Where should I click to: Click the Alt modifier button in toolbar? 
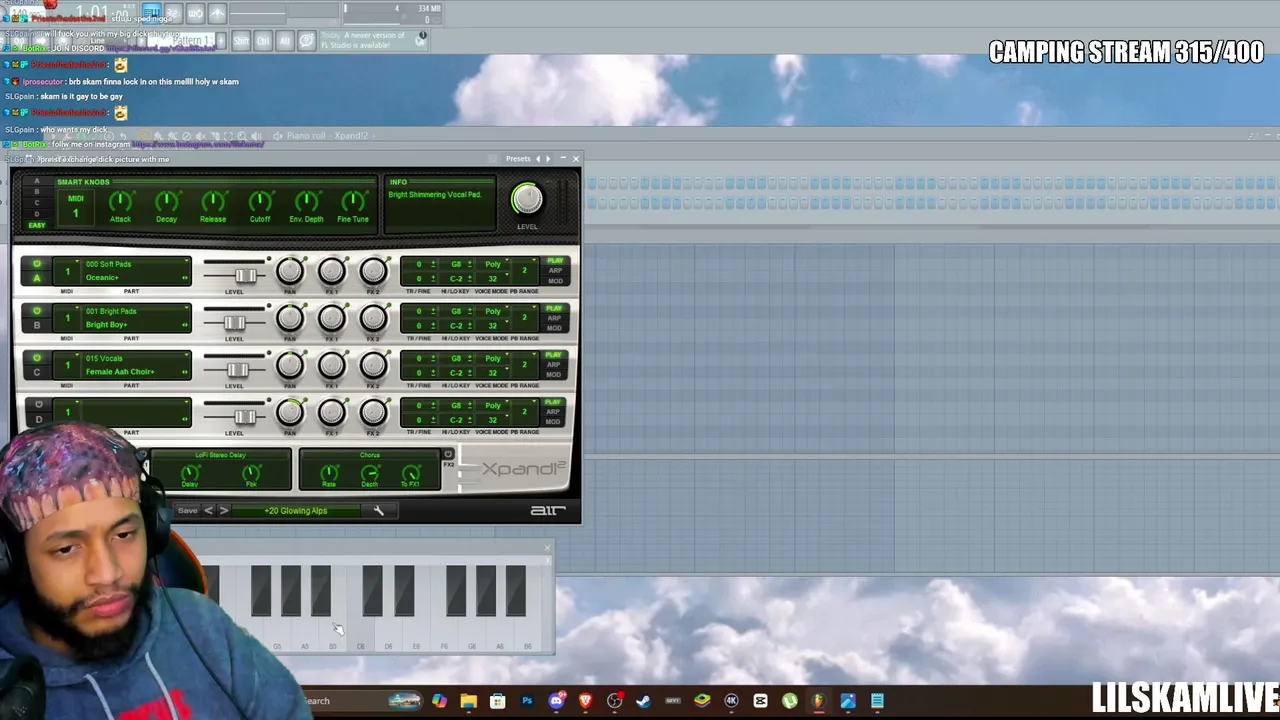click(x=285, y=41)
